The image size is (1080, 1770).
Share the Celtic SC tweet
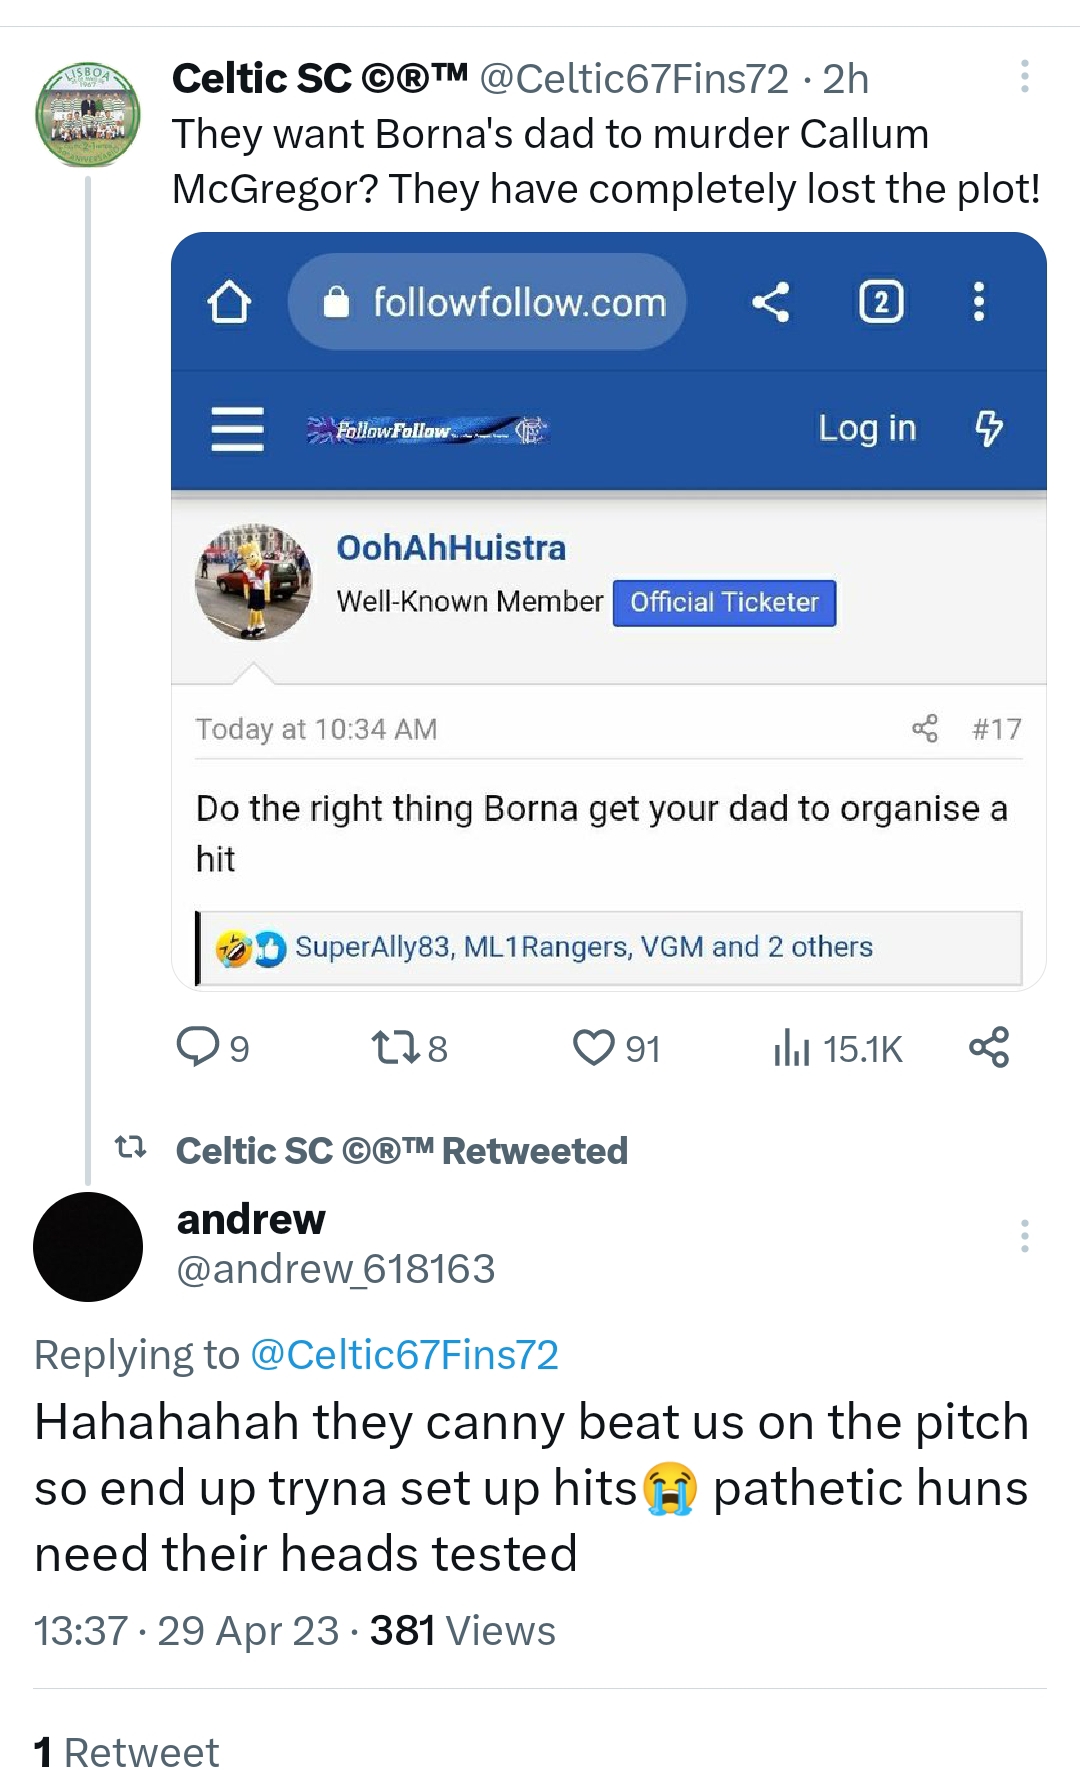989,1047
